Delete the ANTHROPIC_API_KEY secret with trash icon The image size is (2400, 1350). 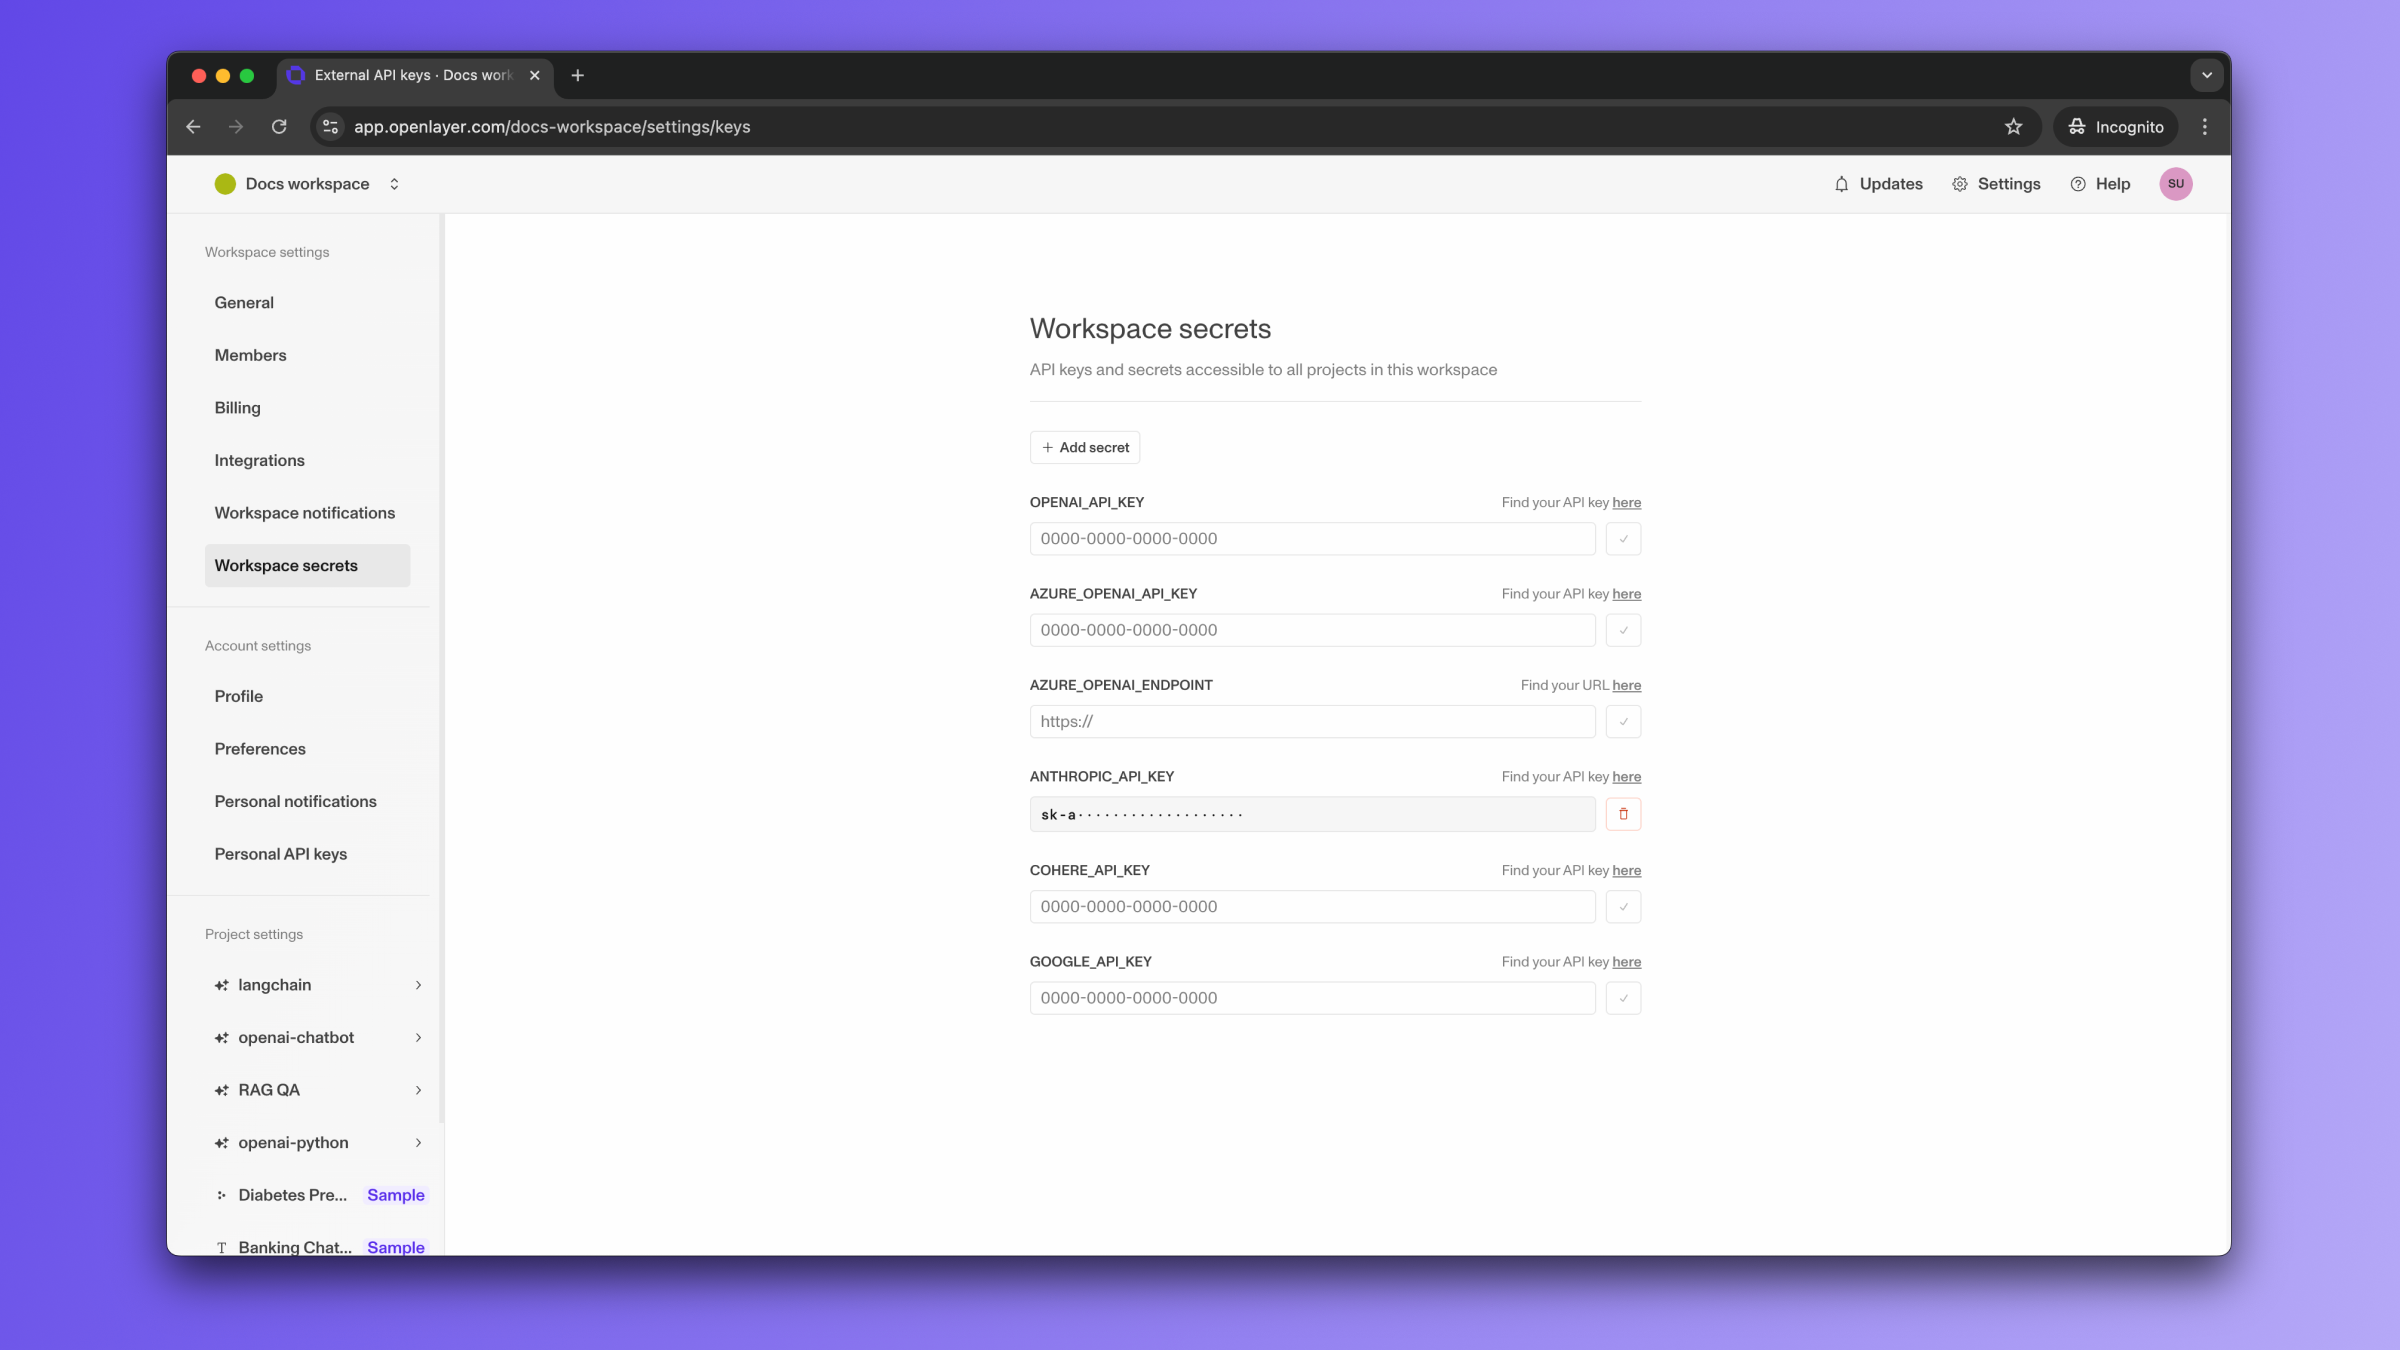[x=1622, y=814]
